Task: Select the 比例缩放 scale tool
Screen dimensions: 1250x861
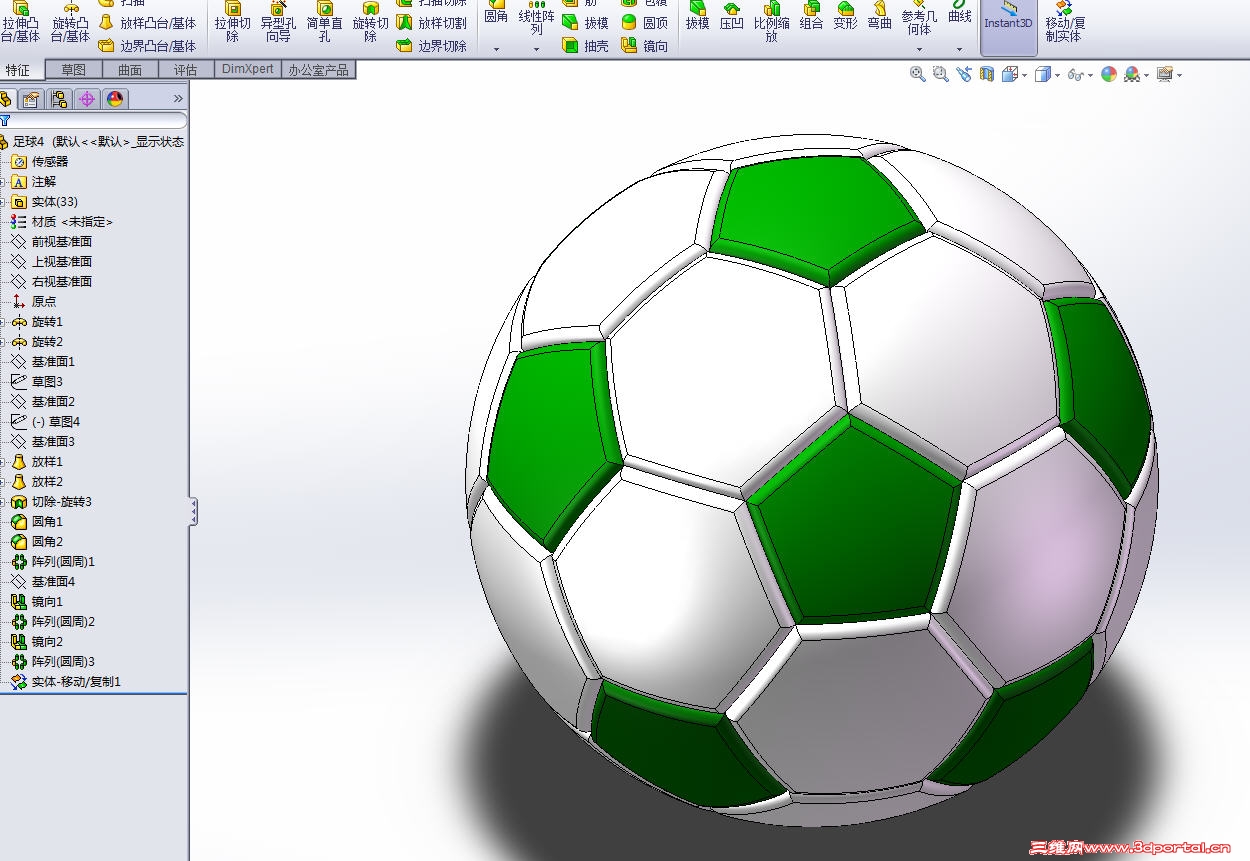Action: coord(771,22)
